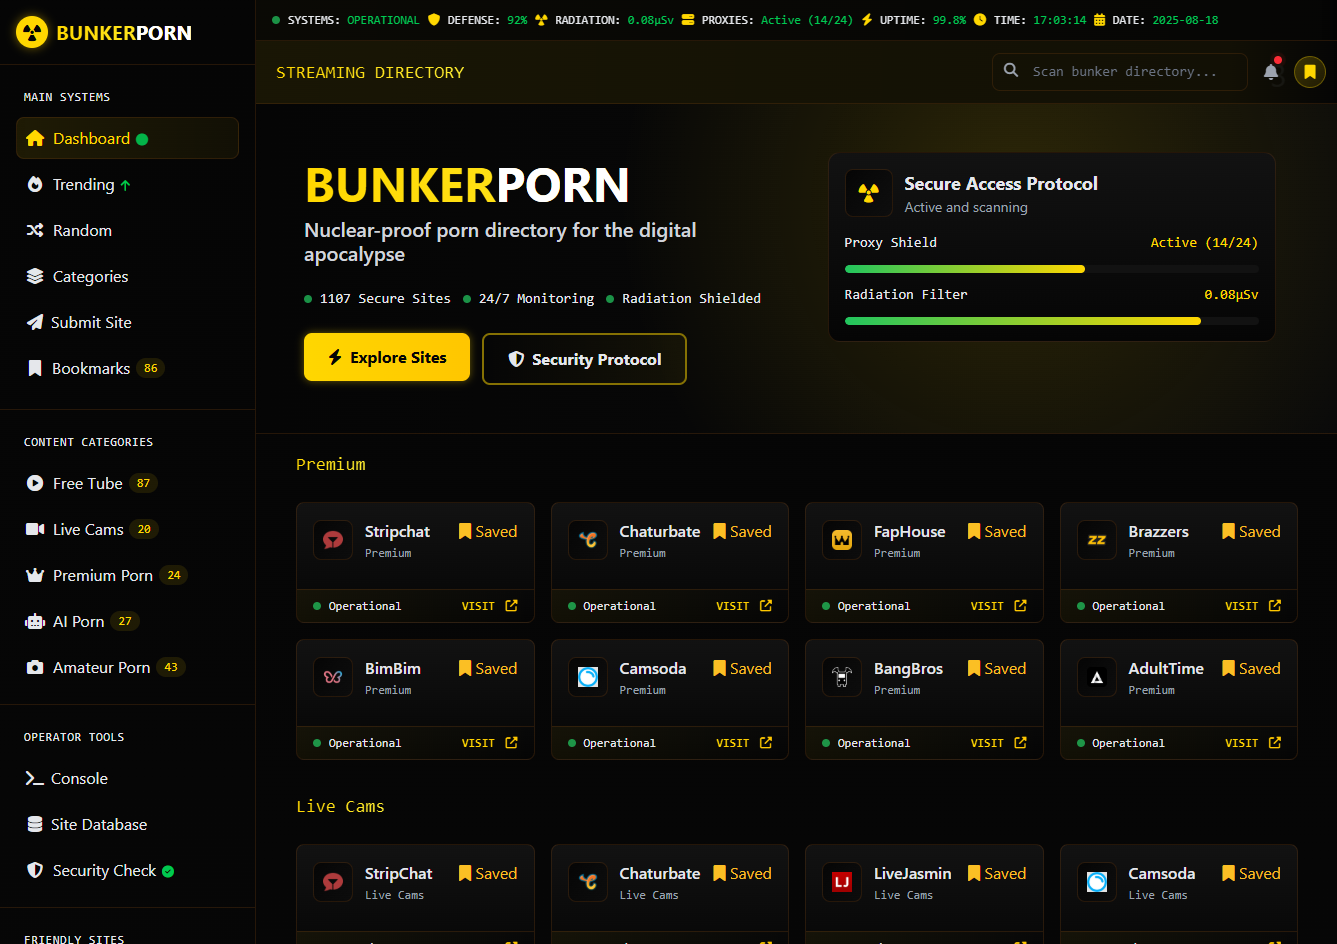Select Premium Porn sidebar category
Screen dimensions: 1337x944
127,575
